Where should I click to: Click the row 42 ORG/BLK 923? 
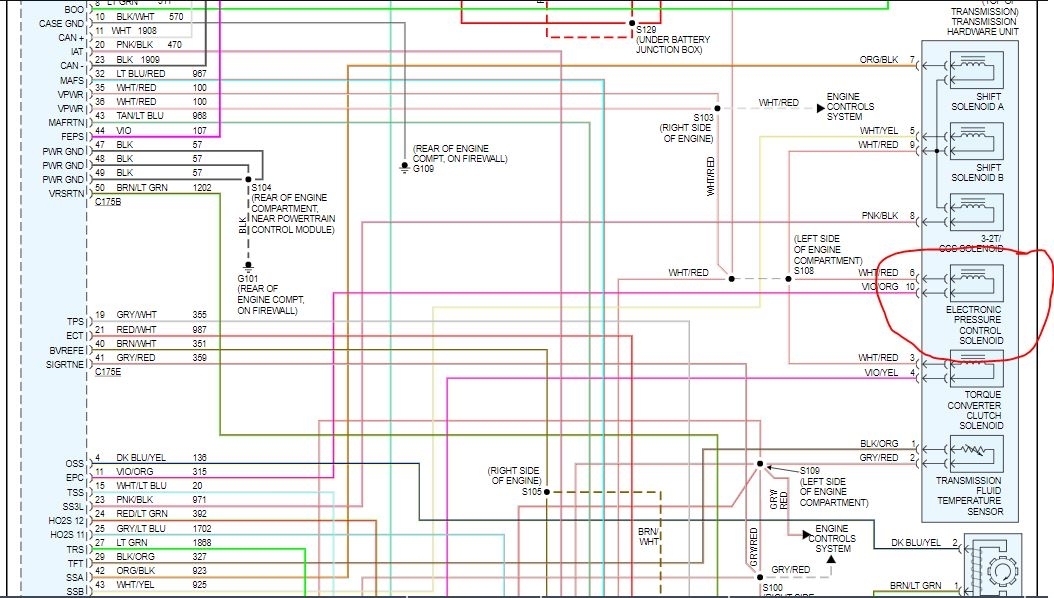click(x=151, y=570)
